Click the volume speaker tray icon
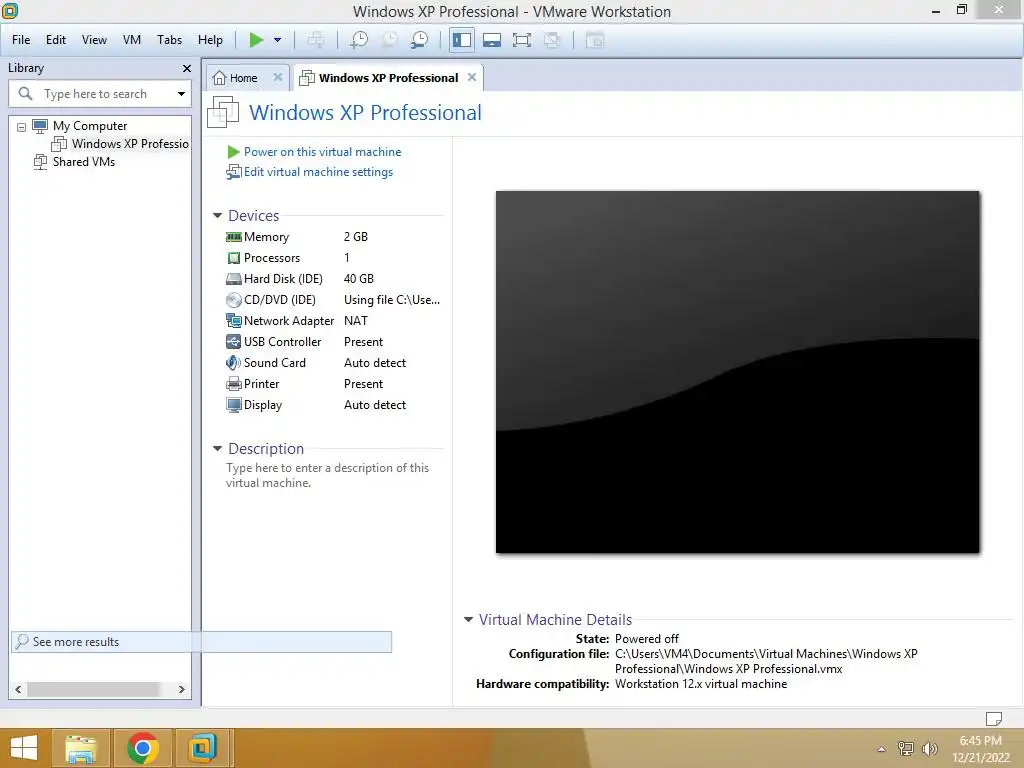This screenshot has width=1024, height=768. point(930,749)
